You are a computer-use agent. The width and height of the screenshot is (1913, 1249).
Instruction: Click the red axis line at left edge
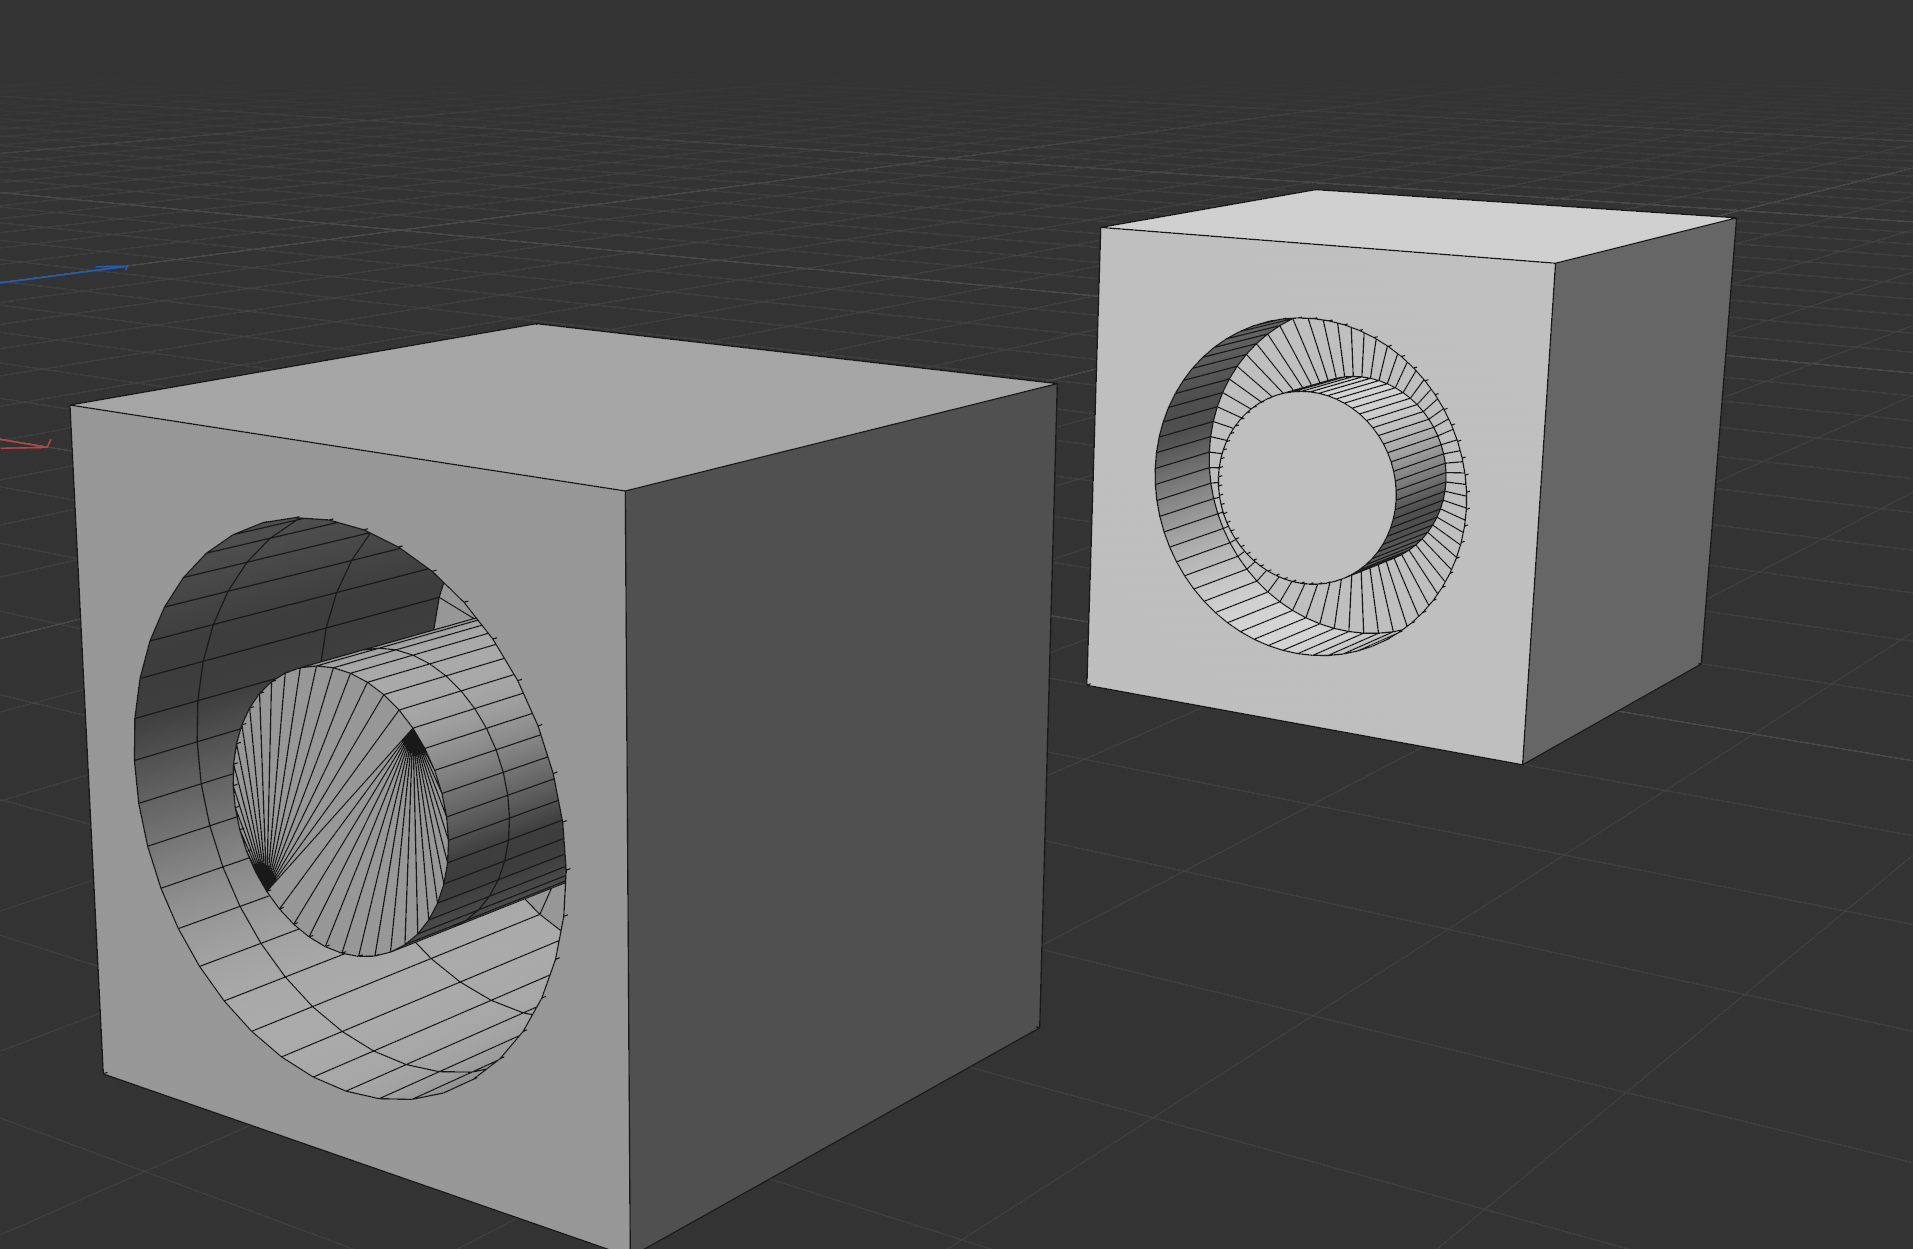[25, 444]
